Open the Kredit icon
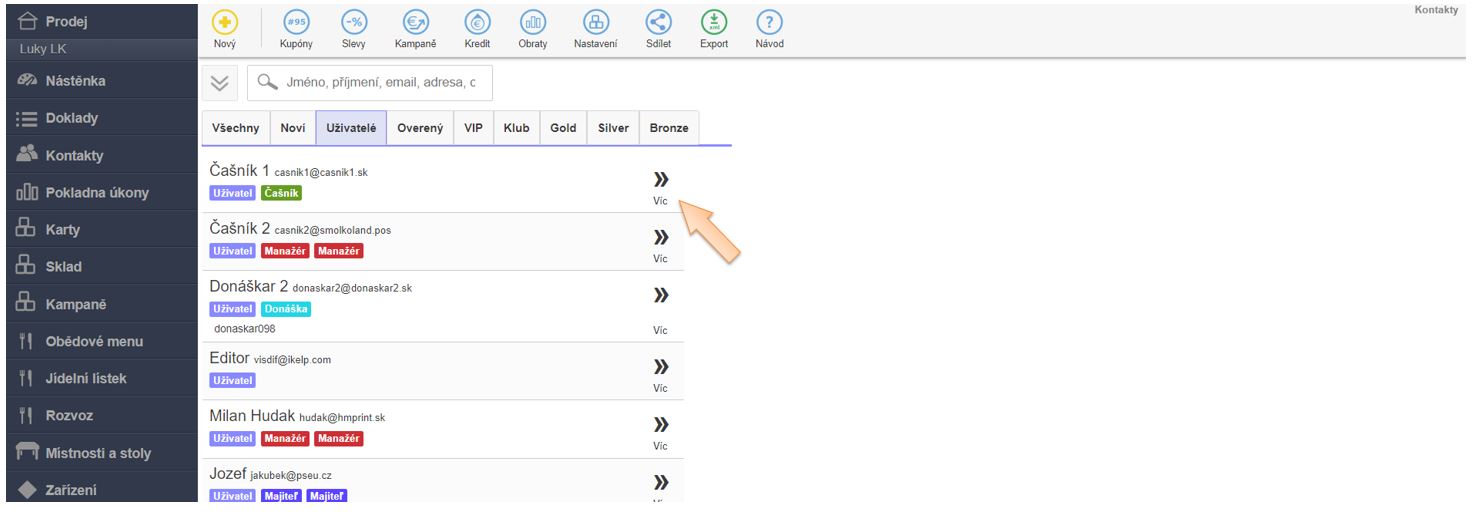The image size is (1472, 514). pyautogui.click(x=477, y=23)
